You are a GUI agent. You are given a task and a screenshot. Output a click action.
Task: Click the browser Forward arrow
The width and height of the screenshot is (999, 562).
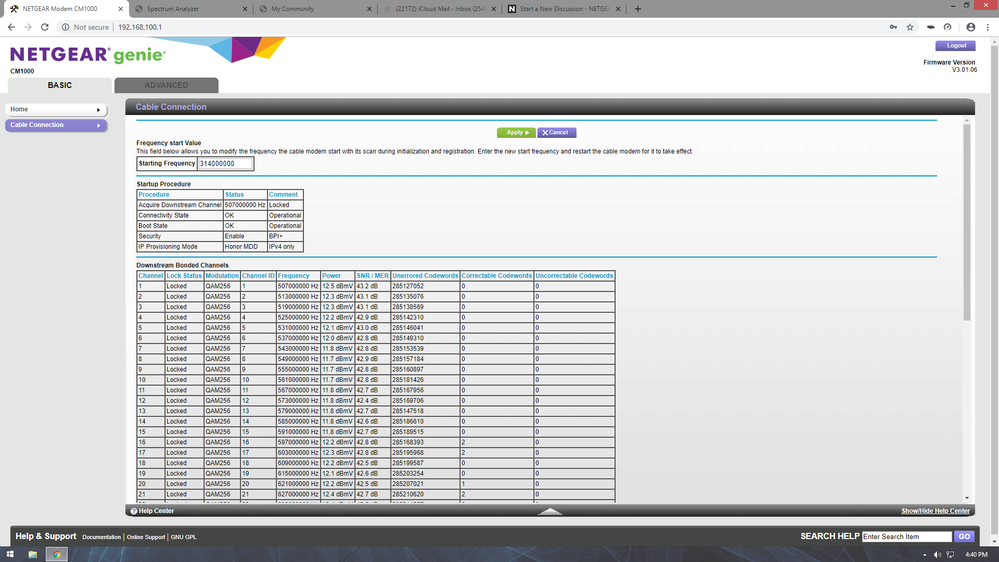pyautogui.click(x=28, y=27)
